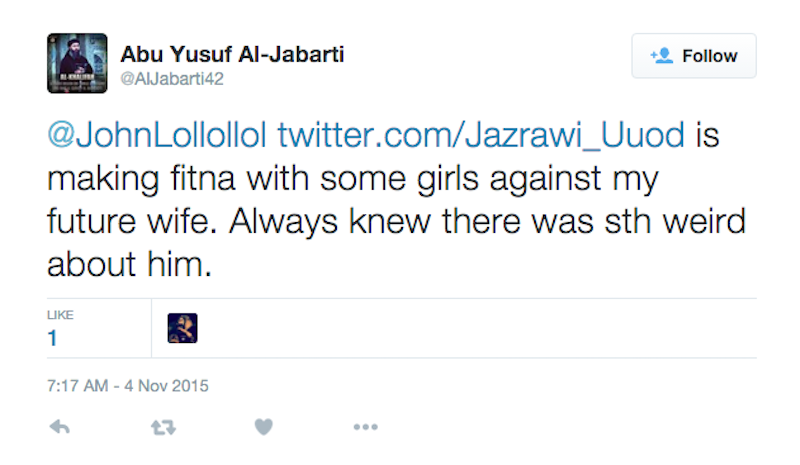This screenshot has width=800, height=465.
Task: Click the add-person icon inside Follow
Action: click(661, 56)
